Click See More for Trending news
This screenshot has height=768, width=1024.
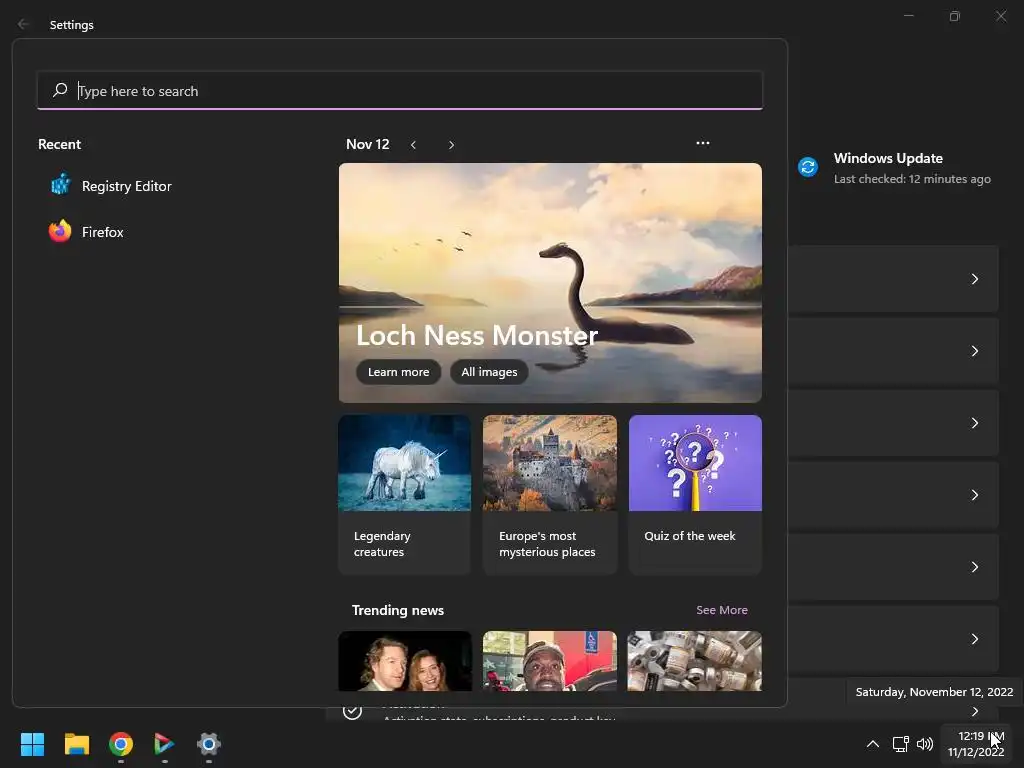point(722,610)
